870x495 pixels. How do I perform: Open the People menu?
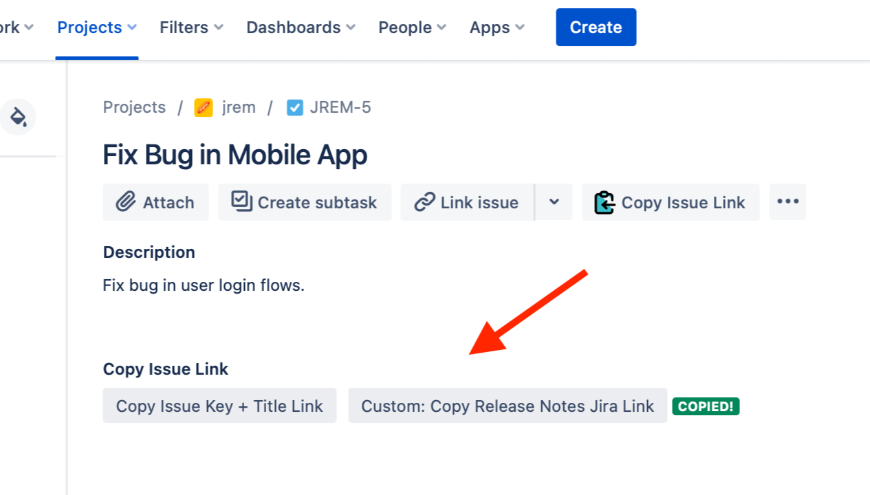(x=412, y=27)
